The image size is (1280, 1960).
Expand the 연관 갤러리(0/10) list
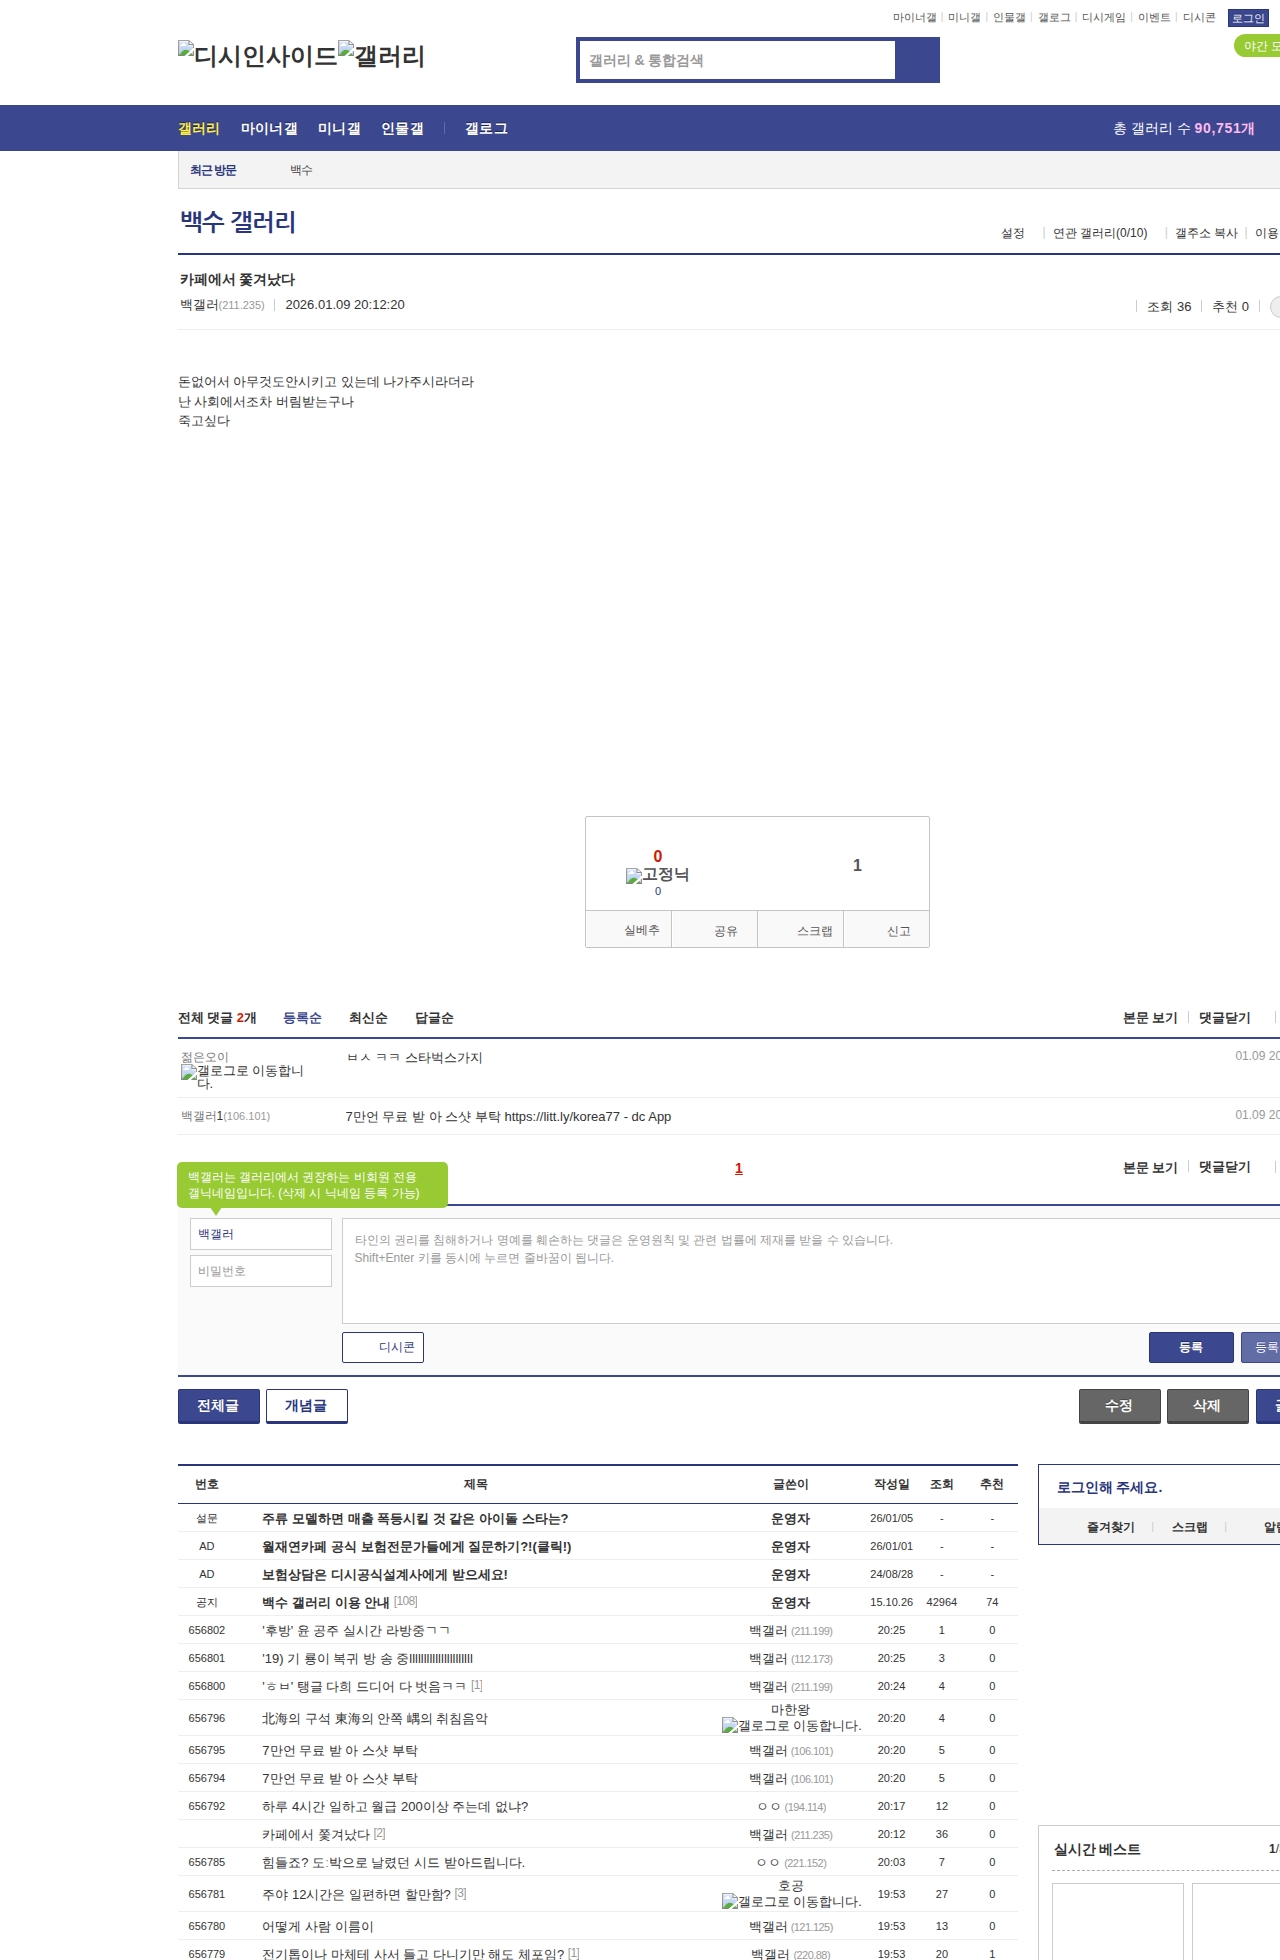click(x=1100, y=233)
